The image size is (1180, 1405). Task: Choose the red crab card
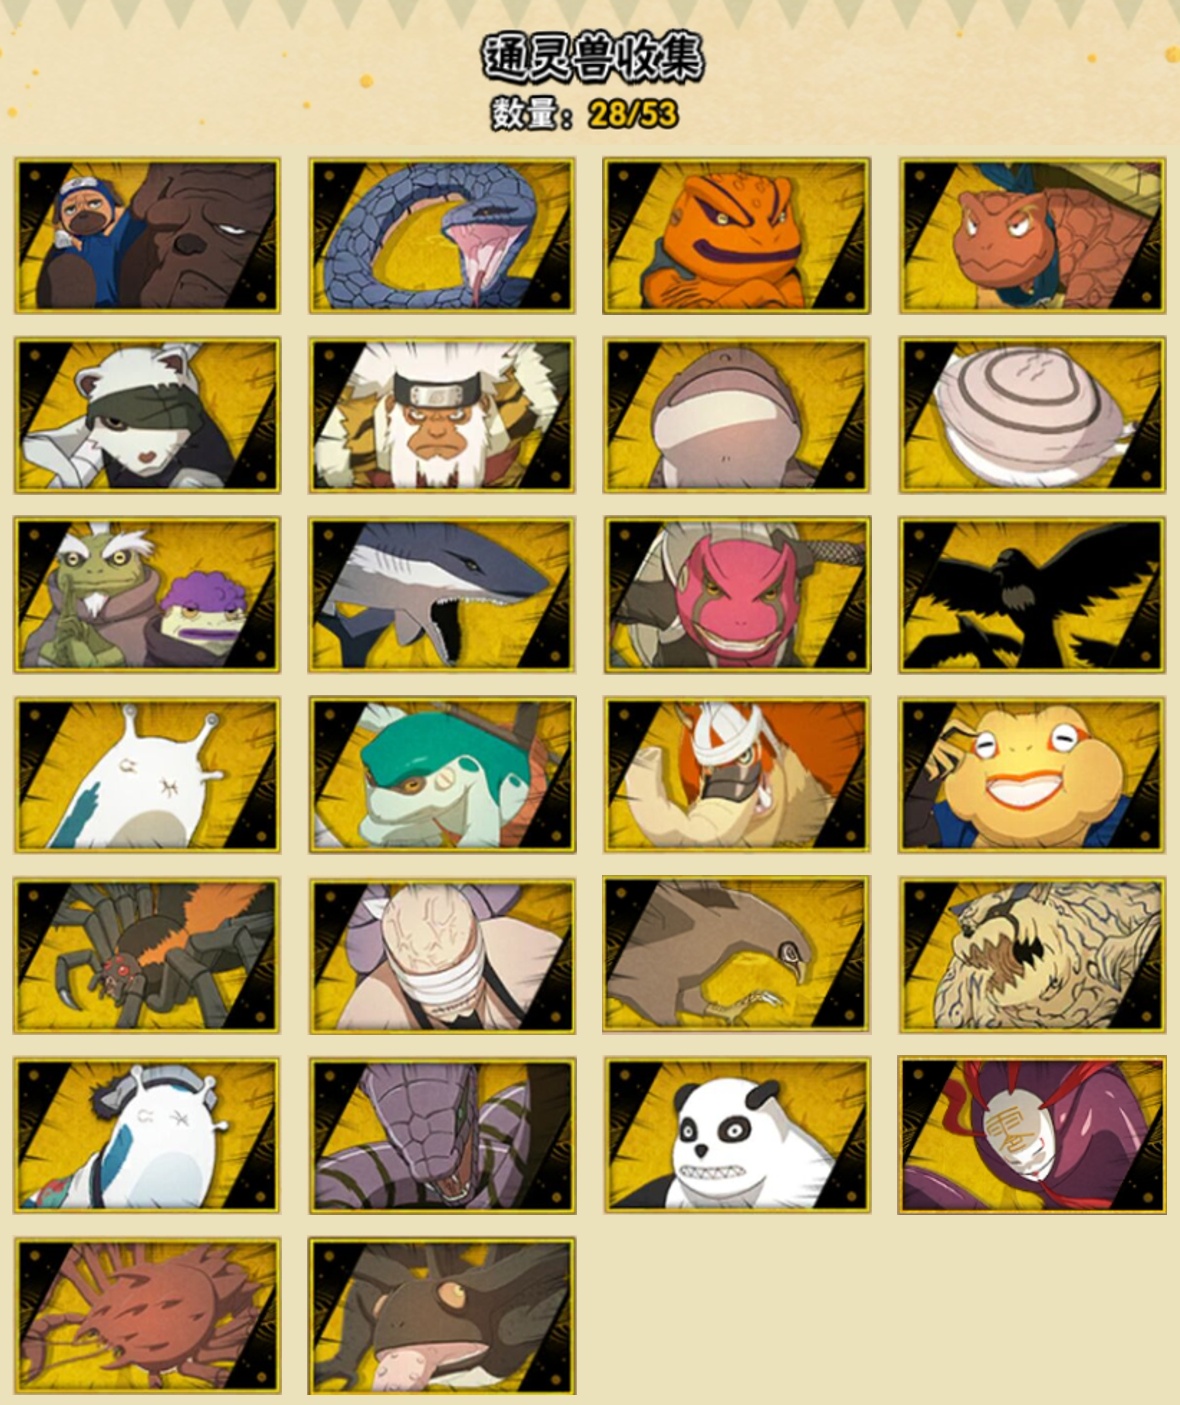[147, 1316]
